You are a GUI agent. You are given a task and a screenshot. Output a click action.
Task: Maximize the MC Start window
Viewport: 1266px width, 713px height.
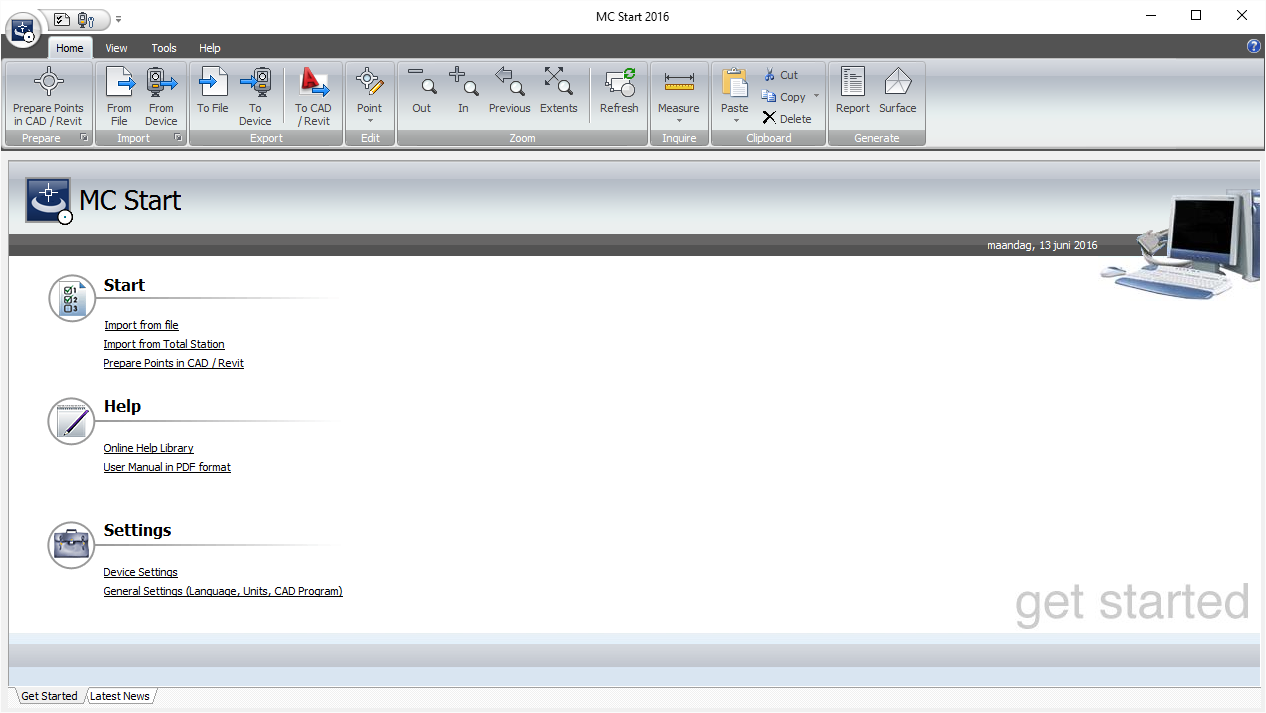click(x=1196, y=15)
